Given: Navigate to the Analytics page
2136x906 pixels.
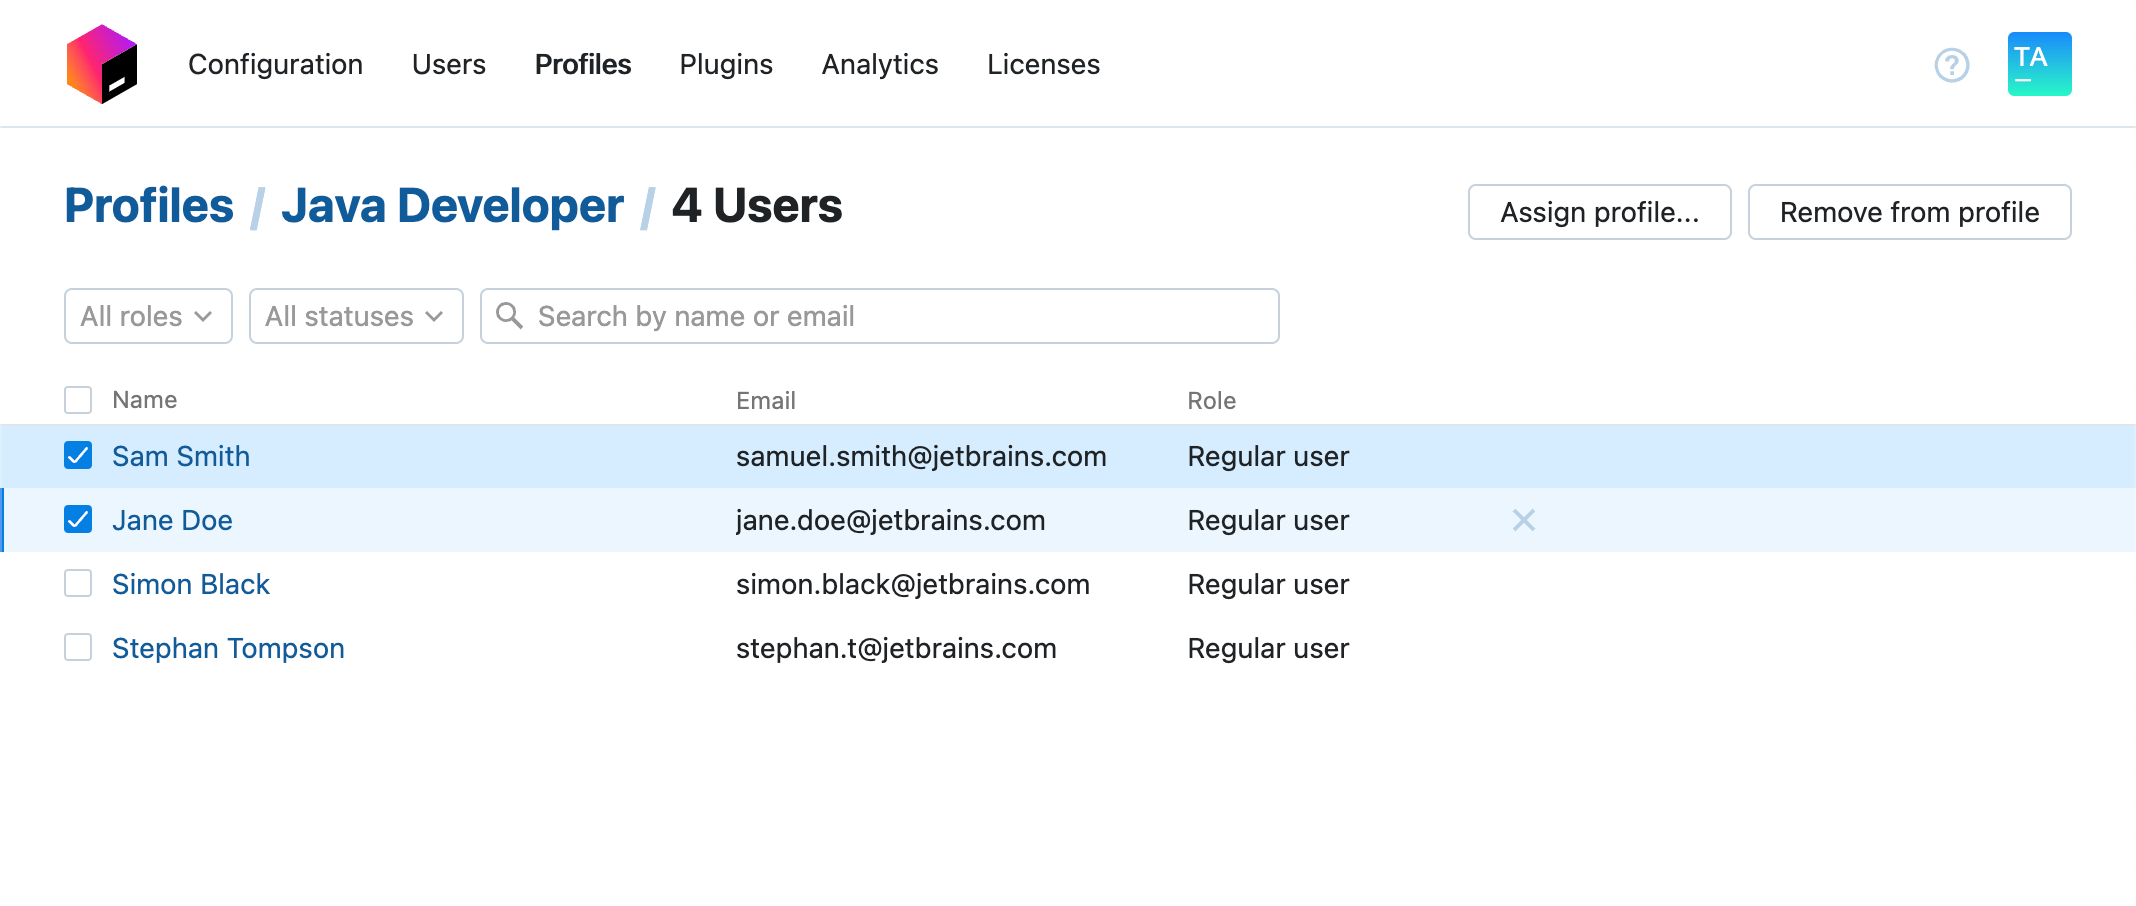Looking at the screenshot, I should [x=880, y=64].
